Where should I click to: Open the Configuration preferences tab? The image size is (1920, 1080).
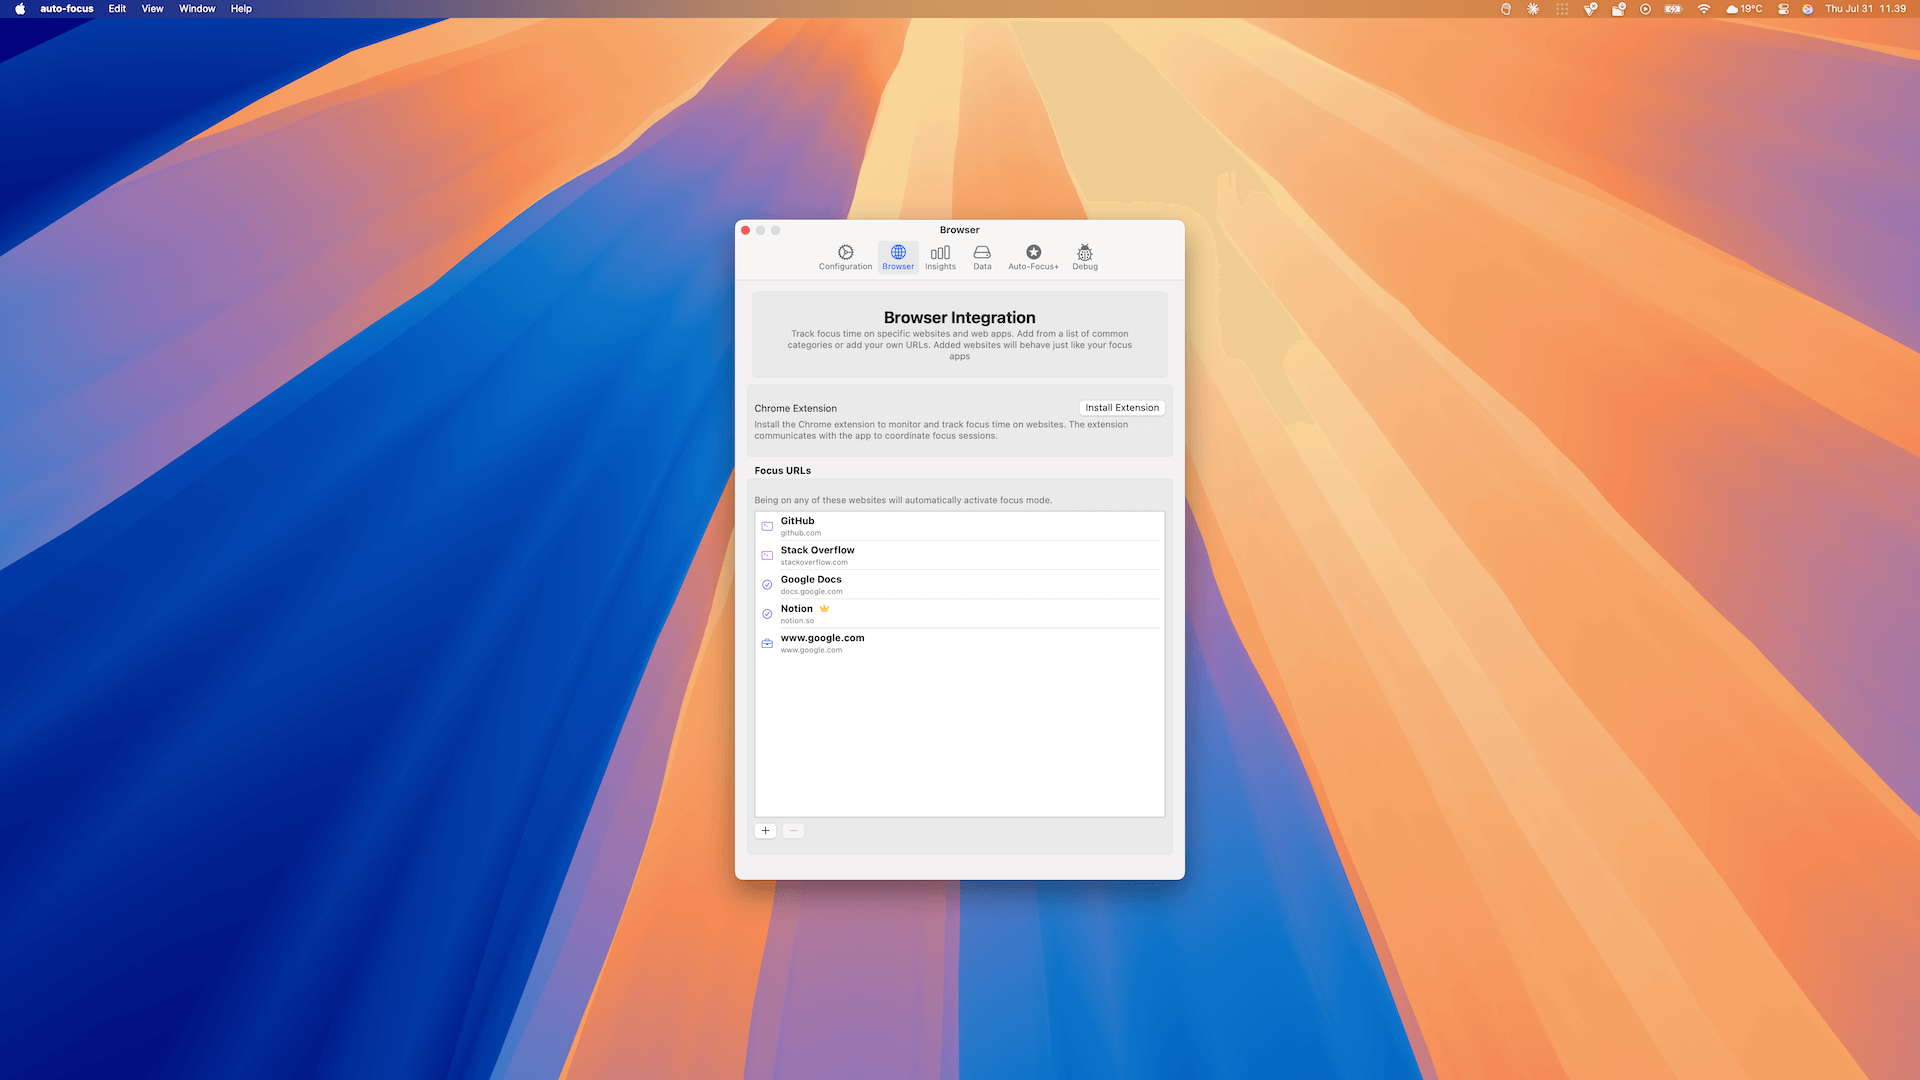tap(845, 257)
